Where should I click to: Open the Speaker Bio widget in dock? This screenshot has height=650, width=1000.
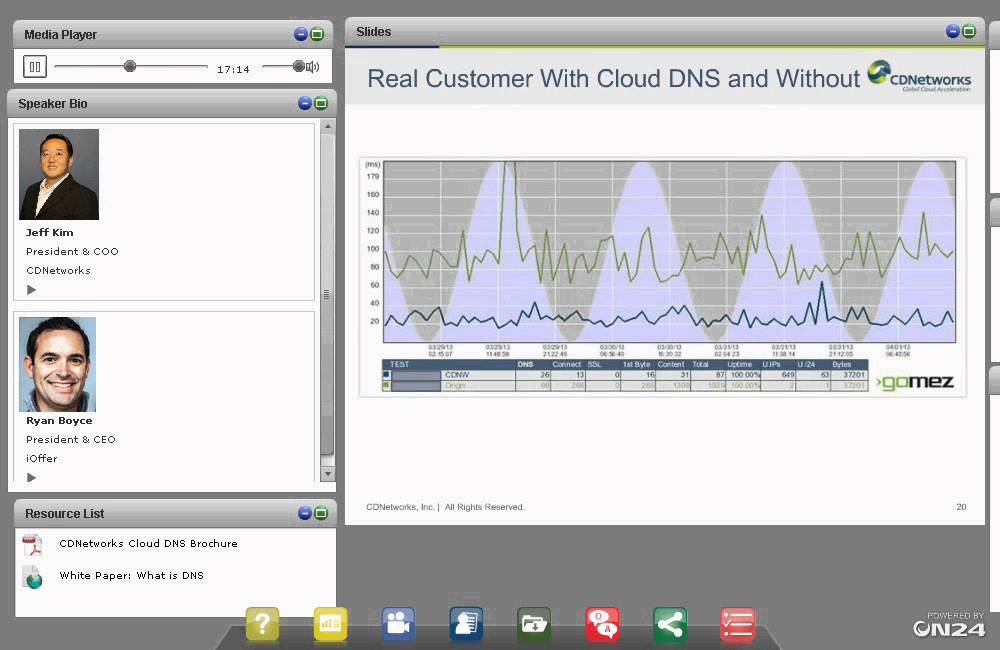(x=466, y=624)
